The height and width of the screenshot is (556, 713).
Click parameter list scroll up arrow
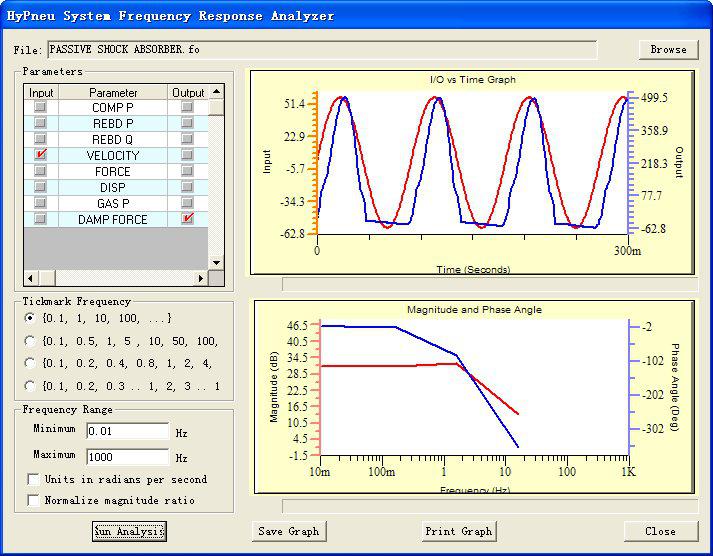coord(216,92)
